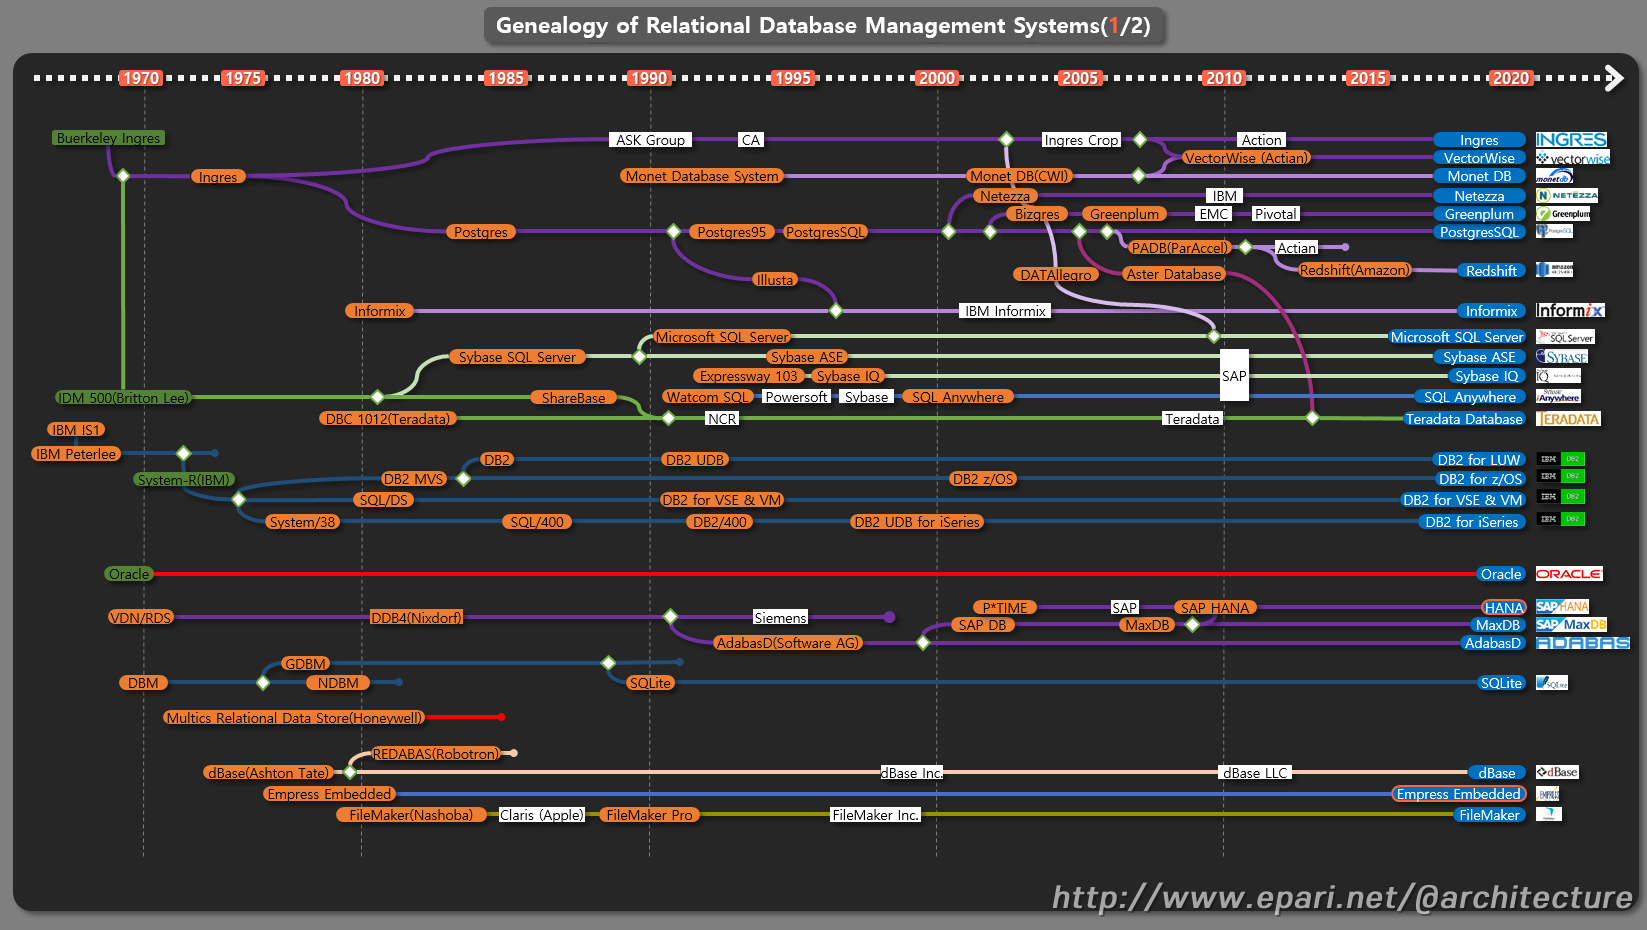1647x930 pixels.
Task: Click the MonetDB logo
Action: tap(1555, 176)
